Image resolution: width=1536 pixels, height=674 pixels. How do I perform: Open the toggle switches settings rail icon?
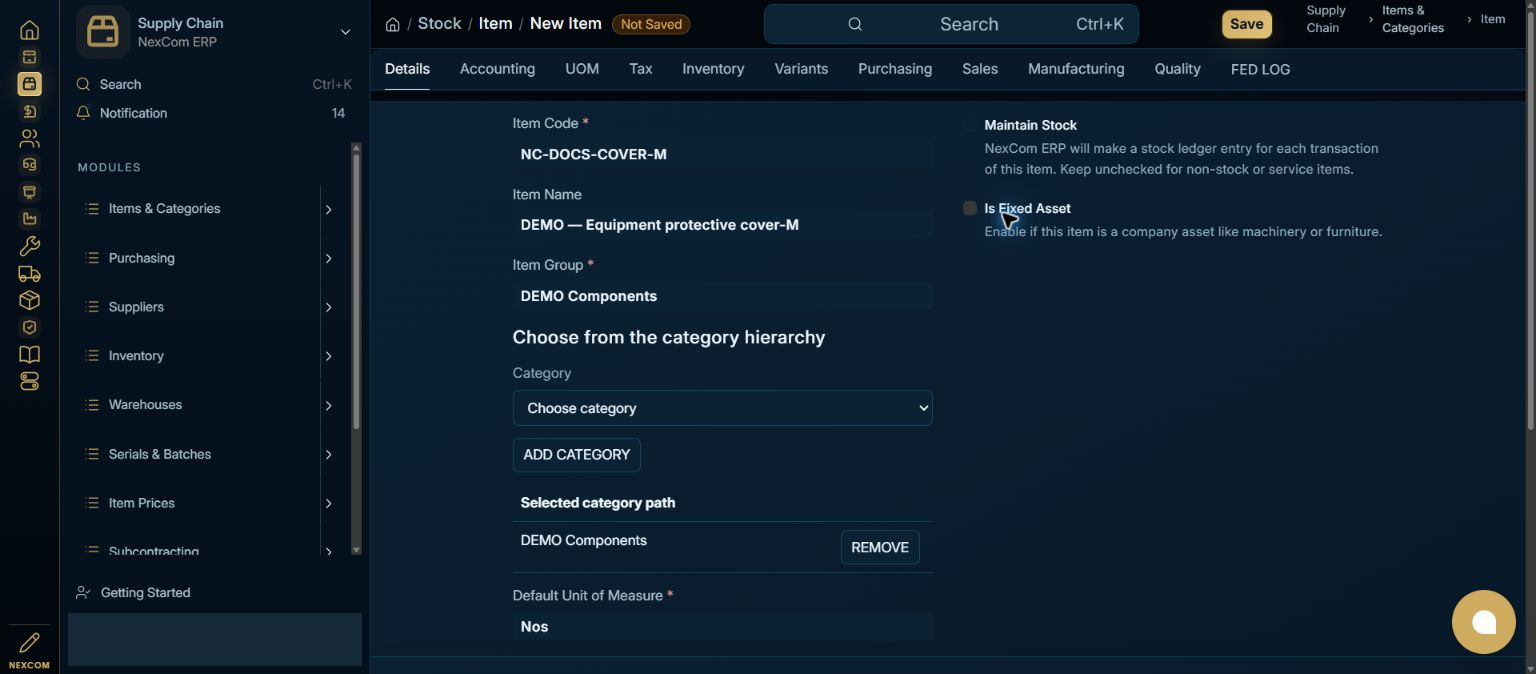point(29,381)
